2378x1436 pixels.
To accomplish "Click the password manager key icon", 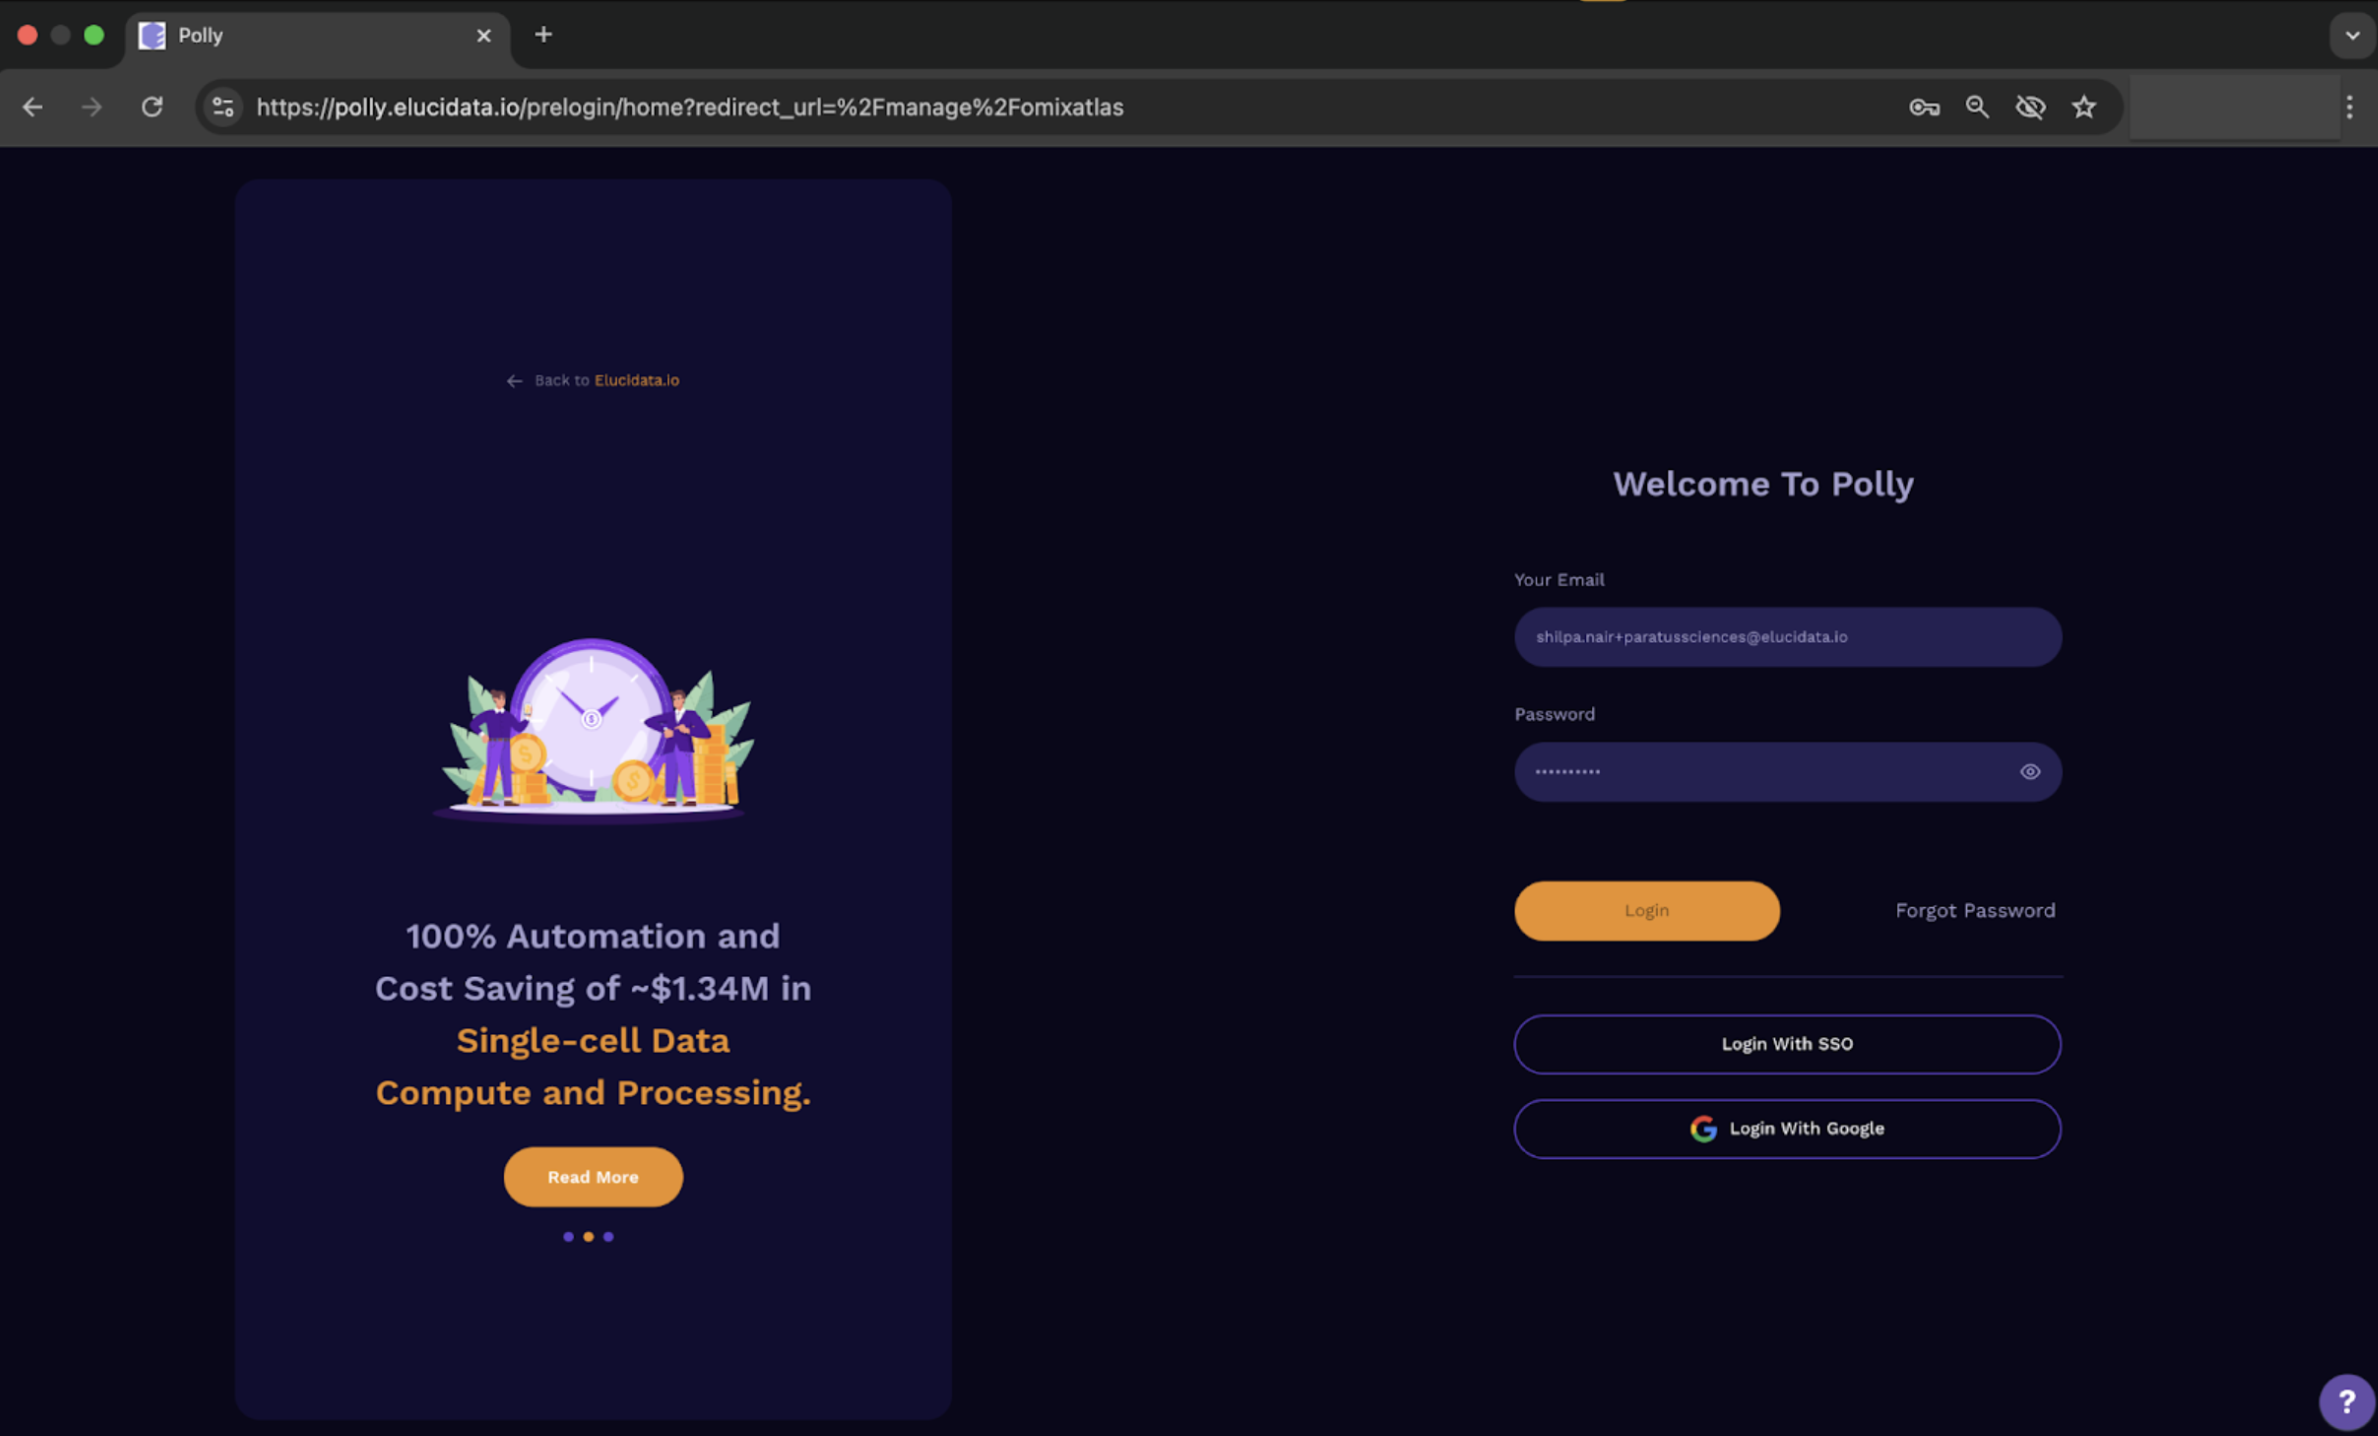I will click(x=1924, y=107).
